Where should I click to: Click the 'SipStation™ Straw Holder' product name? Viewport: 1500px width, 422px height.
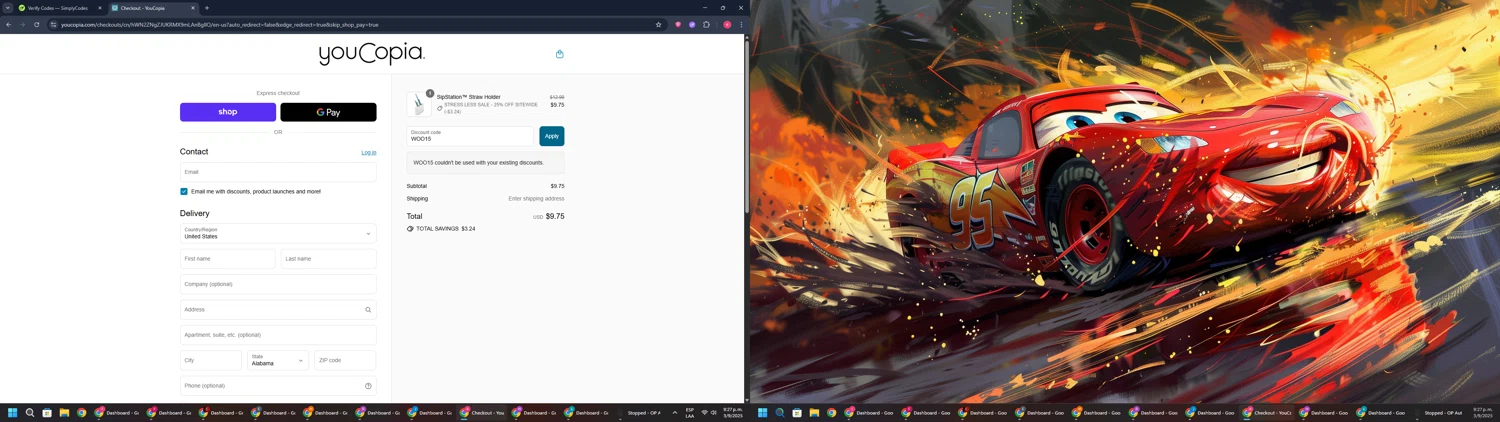tap(469, 97)
